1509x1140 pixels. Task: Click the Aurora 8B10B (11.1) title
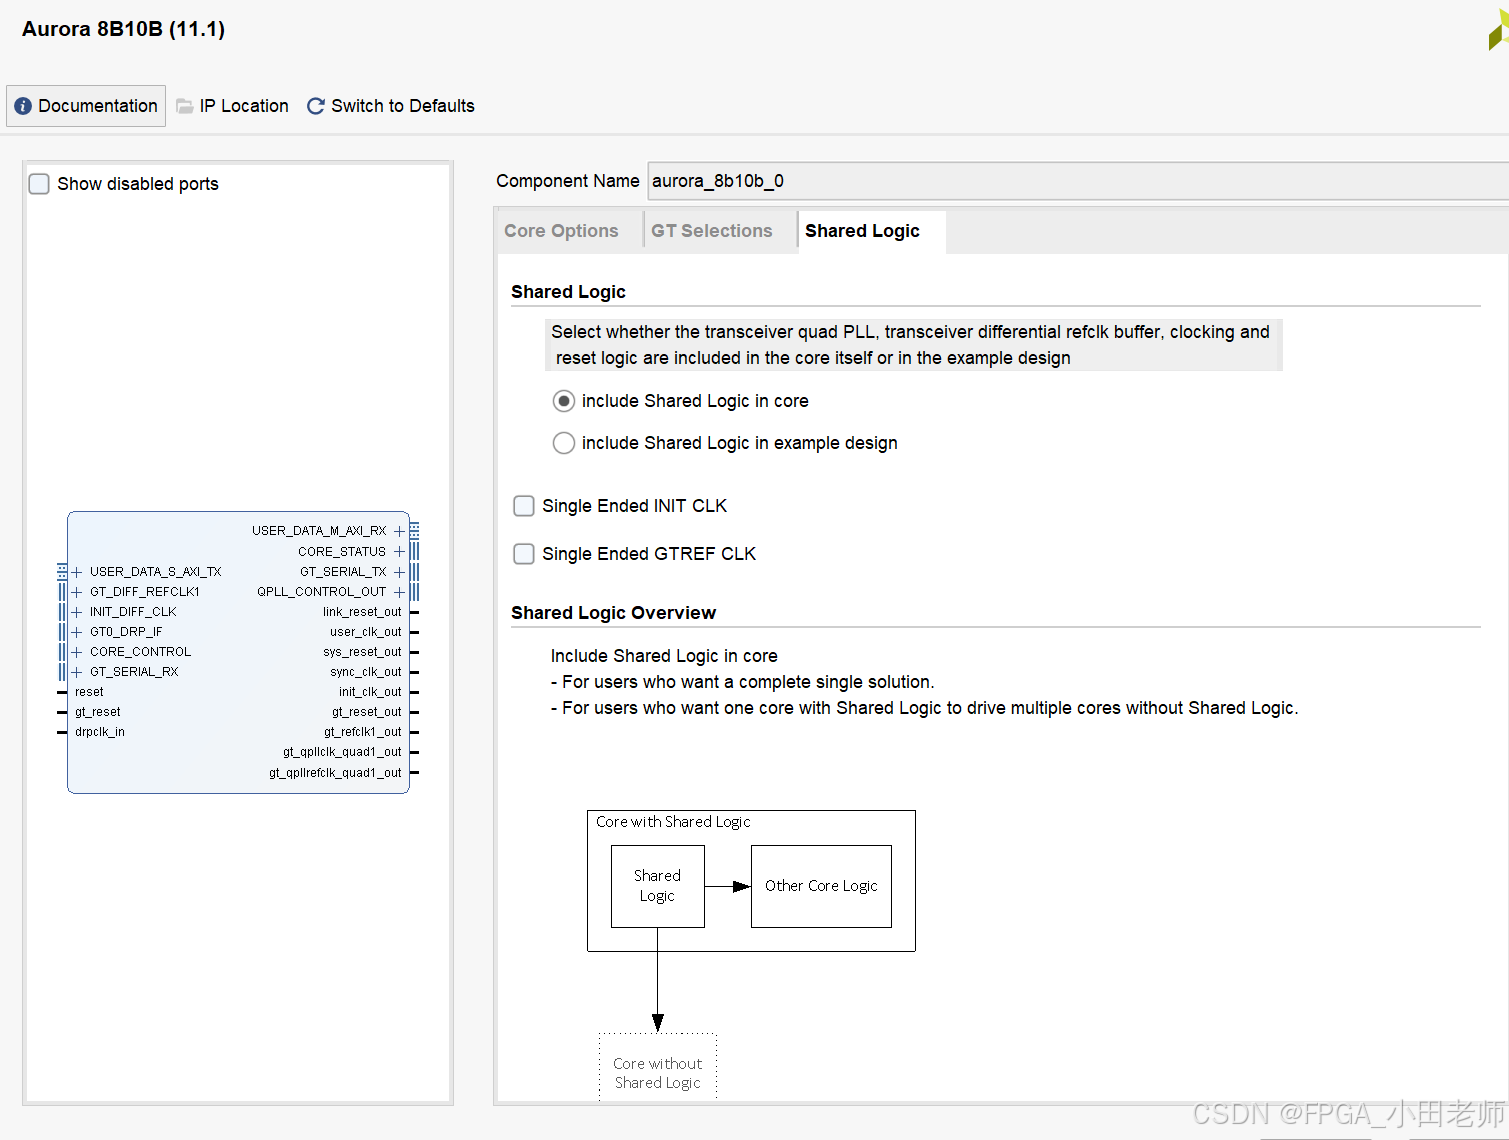pyautogui.click(x=123, y=29)
